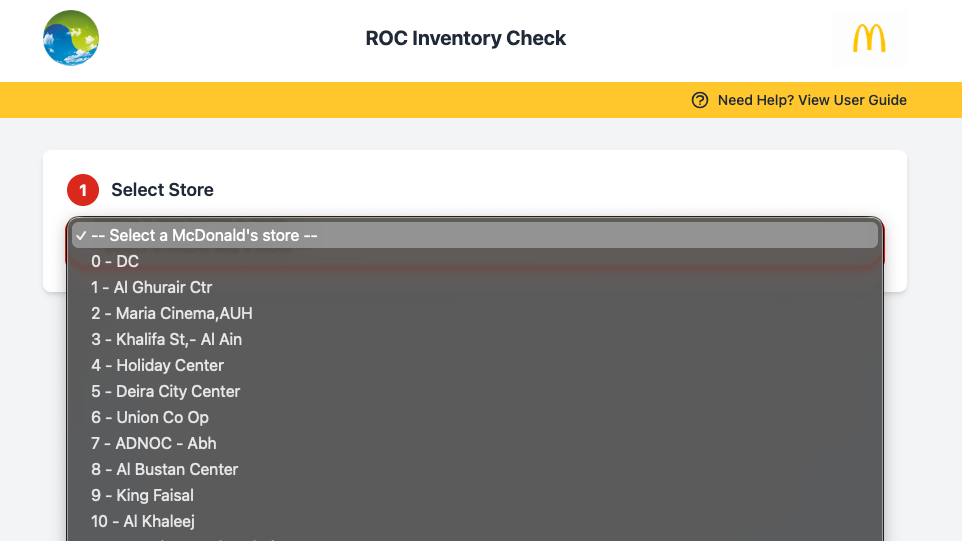Select '10 - Al Khaleej' store option

(475, 521)
